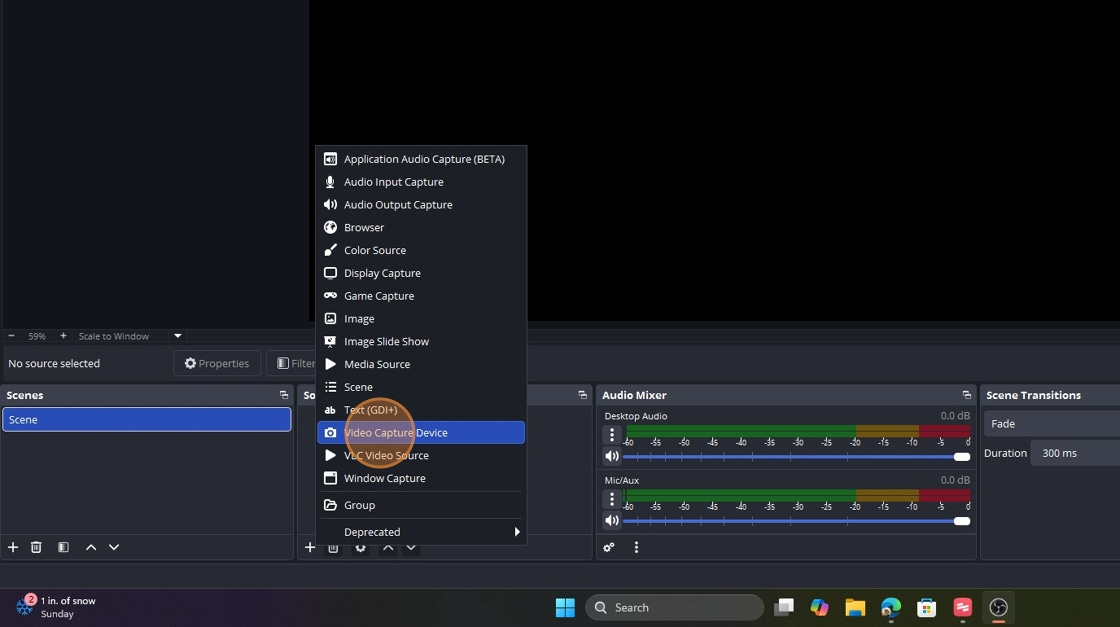Open the Properties button

tap(217, 363)
